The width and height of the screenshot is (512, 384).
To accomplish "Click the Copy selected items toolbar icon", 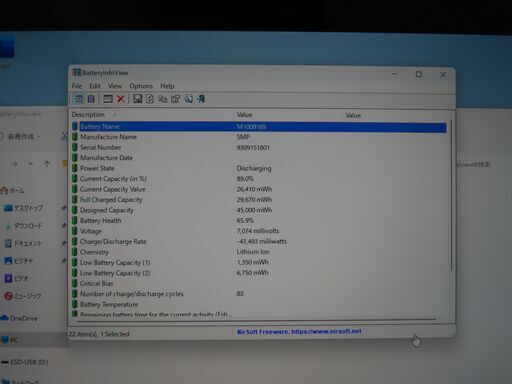I will 163,99.
